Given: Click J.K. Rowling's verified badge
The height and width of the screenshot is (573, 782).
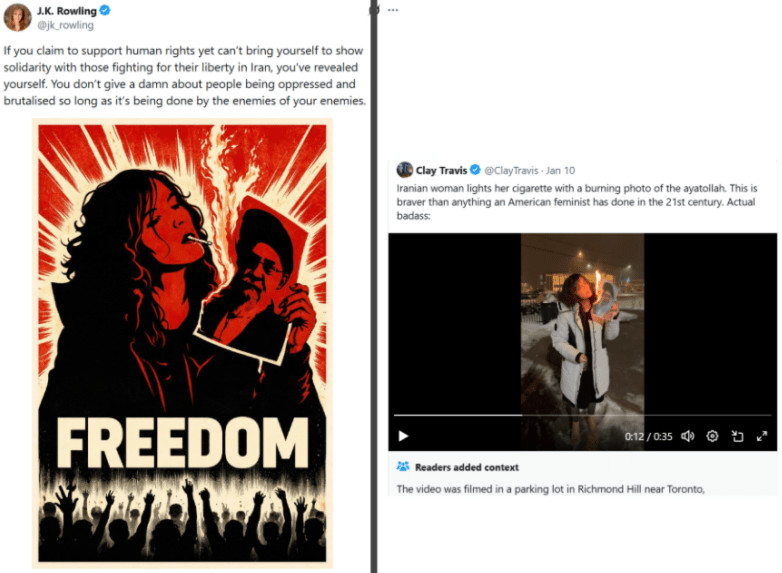Looking at the screenshot, I should click(105, 10).
